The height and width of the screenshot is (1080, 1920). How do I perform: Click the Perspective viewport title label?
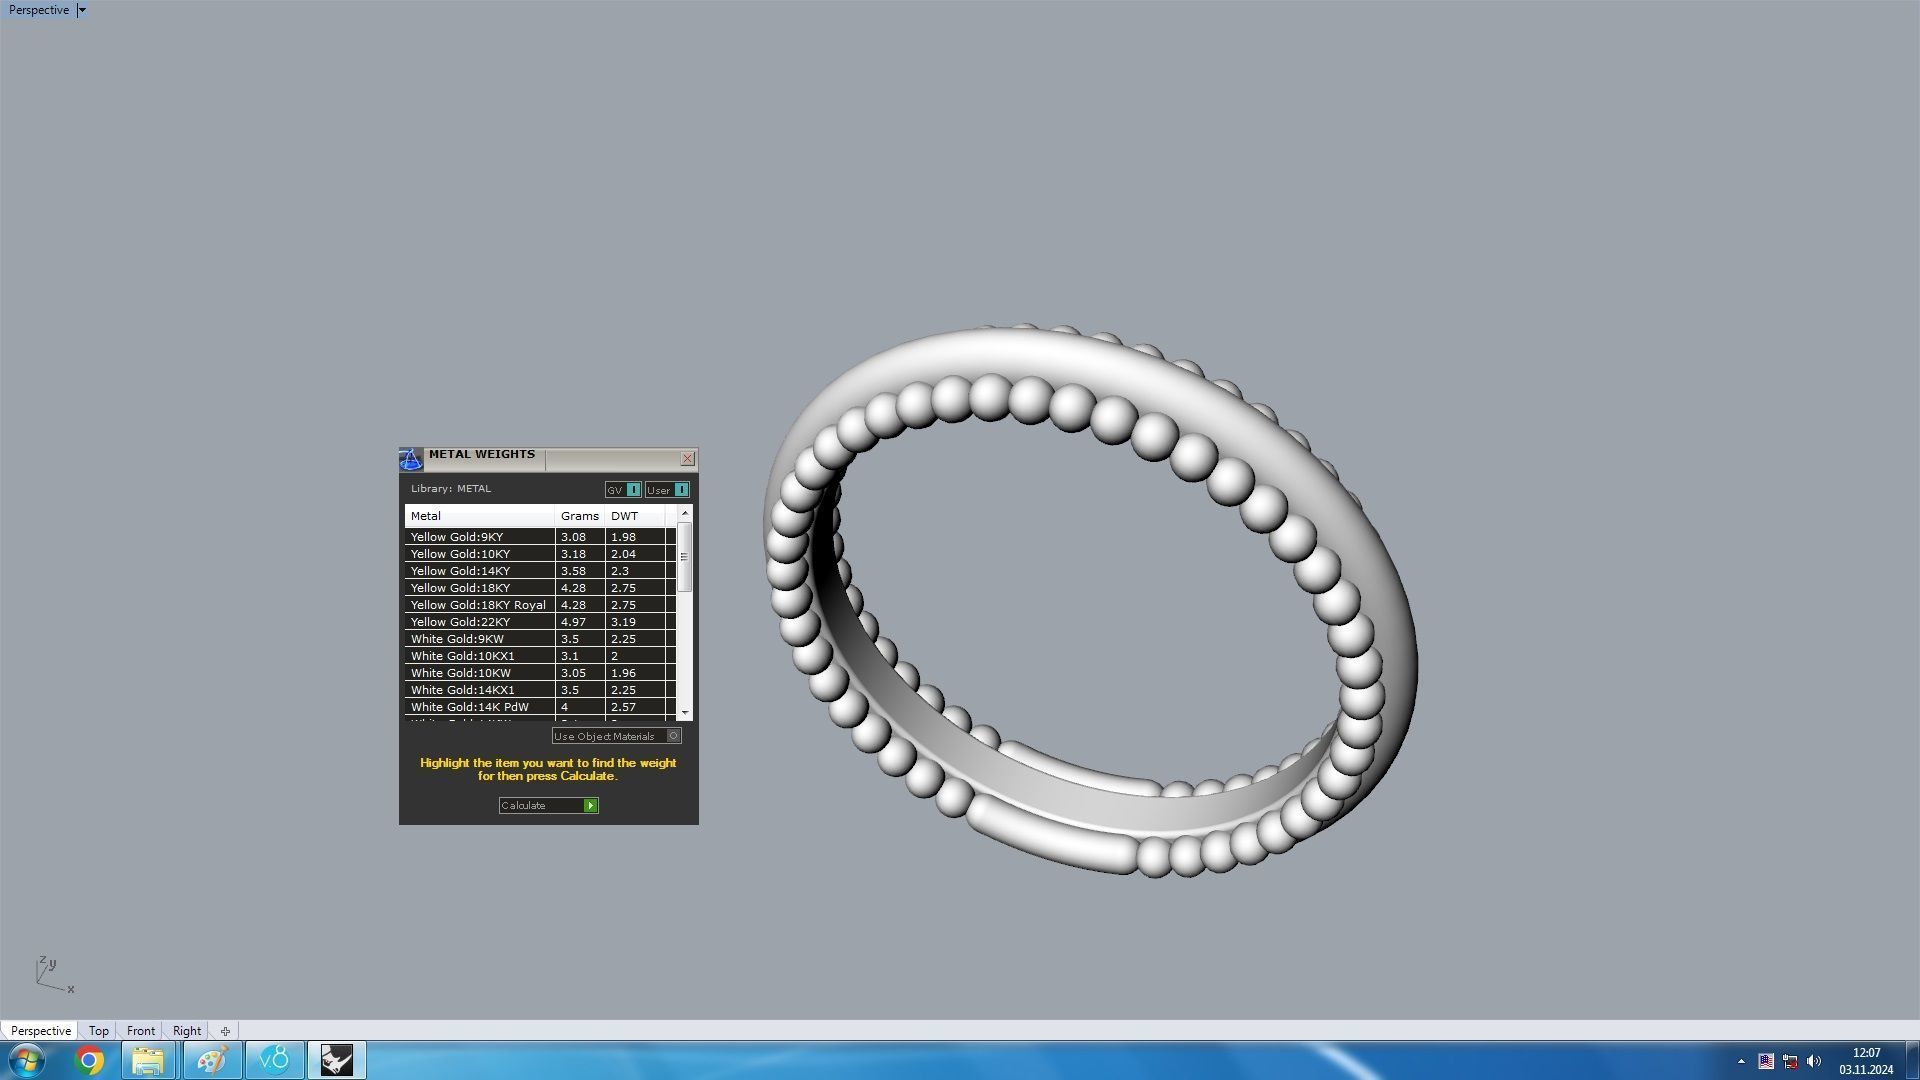[39, 10]
